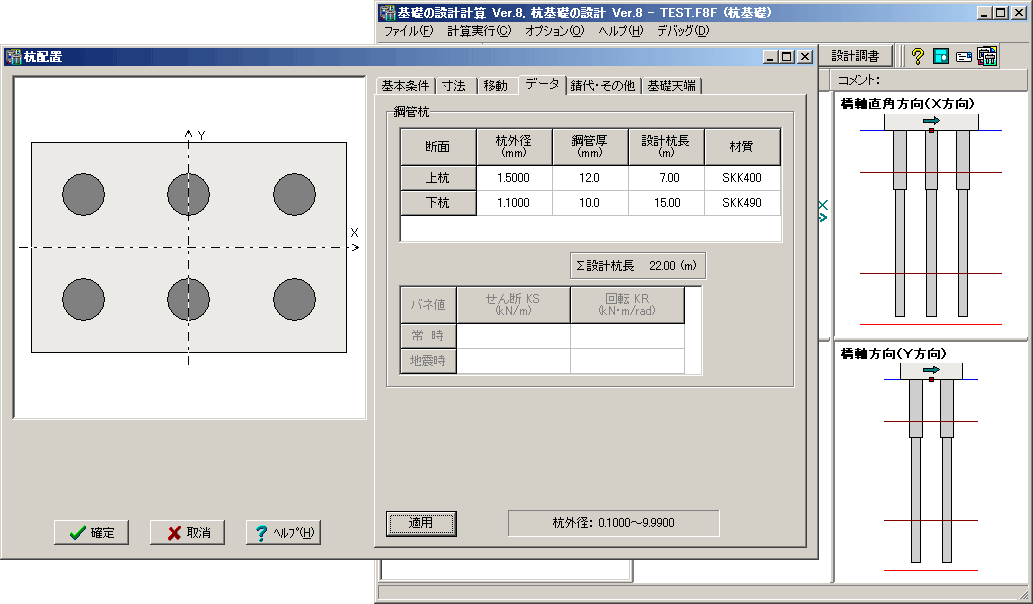This screenshot has width=1033, height=604.
Task: Edit lower pile outer diameter 1.1000
Action: [x=514, y=203]
